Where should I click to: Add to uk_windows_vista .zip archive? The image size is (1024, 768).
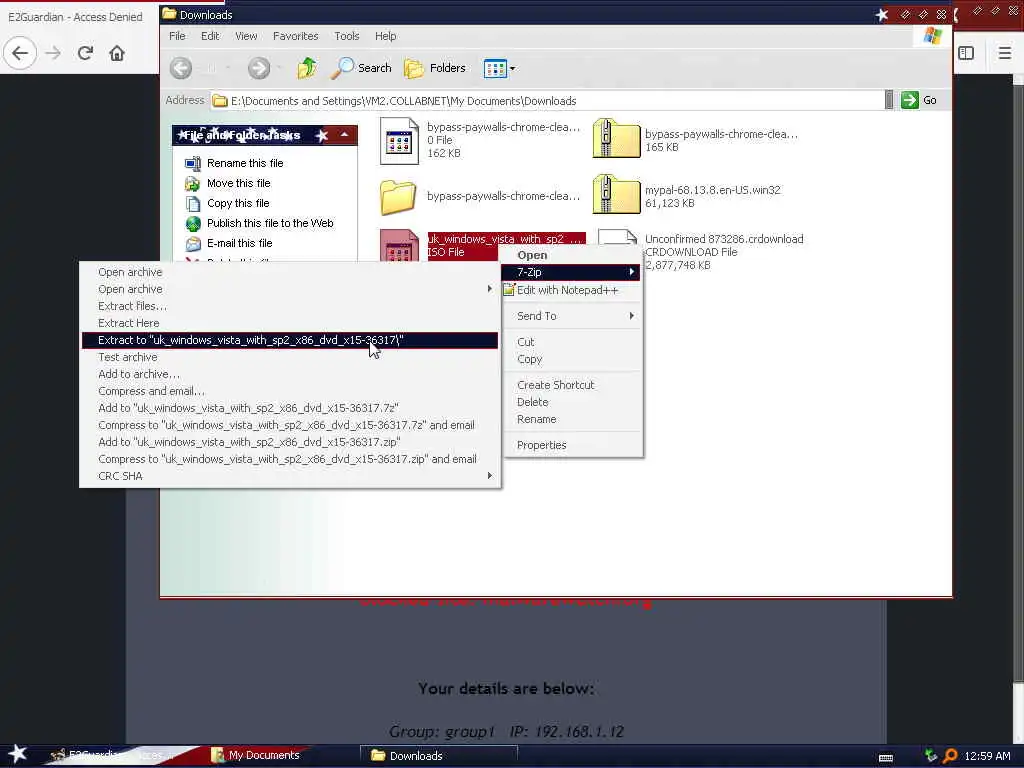pos(290,442)
